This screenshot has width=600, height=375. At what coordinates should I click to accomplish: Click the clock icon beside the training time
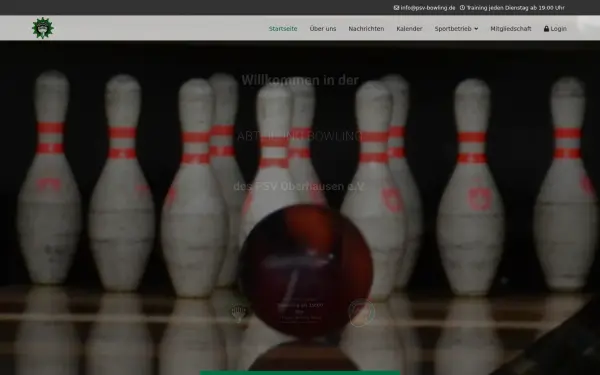pos(462,8)
